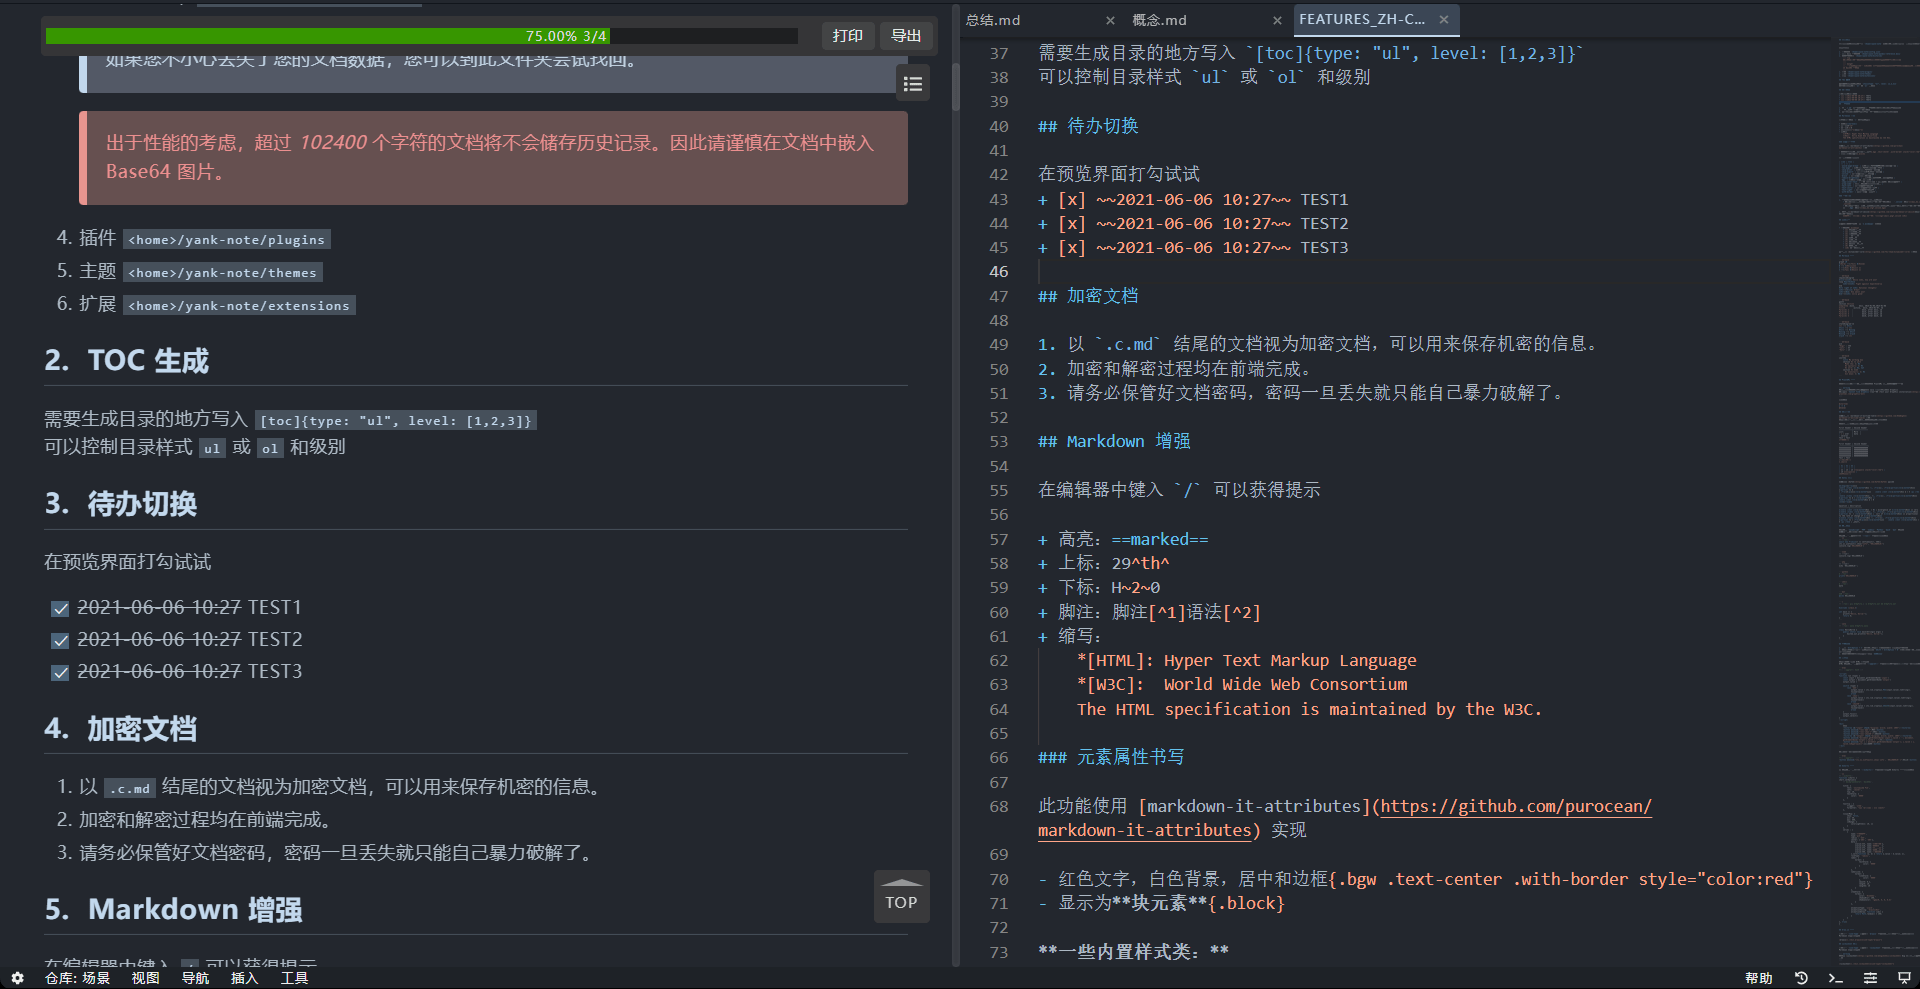
Task: Click the '3. 待办切换' heading in preview
Action: [x=121, y=504]
